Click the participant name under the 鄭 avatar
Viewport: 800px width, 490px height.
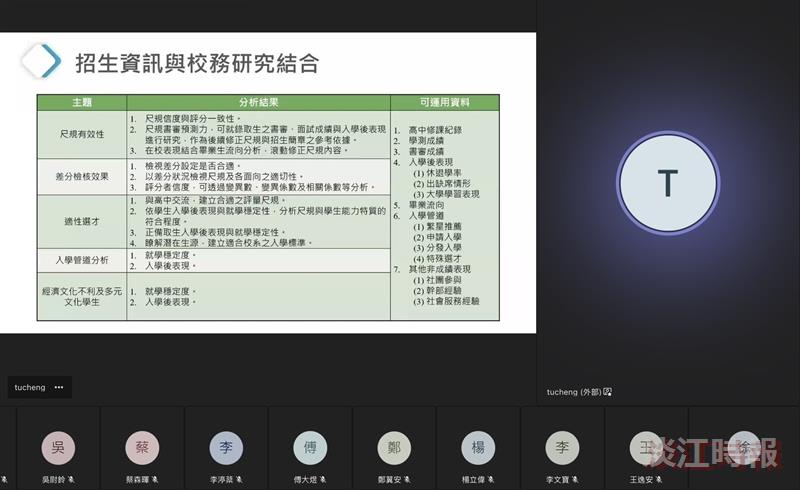pyautogui.click(x=390, y=480)
